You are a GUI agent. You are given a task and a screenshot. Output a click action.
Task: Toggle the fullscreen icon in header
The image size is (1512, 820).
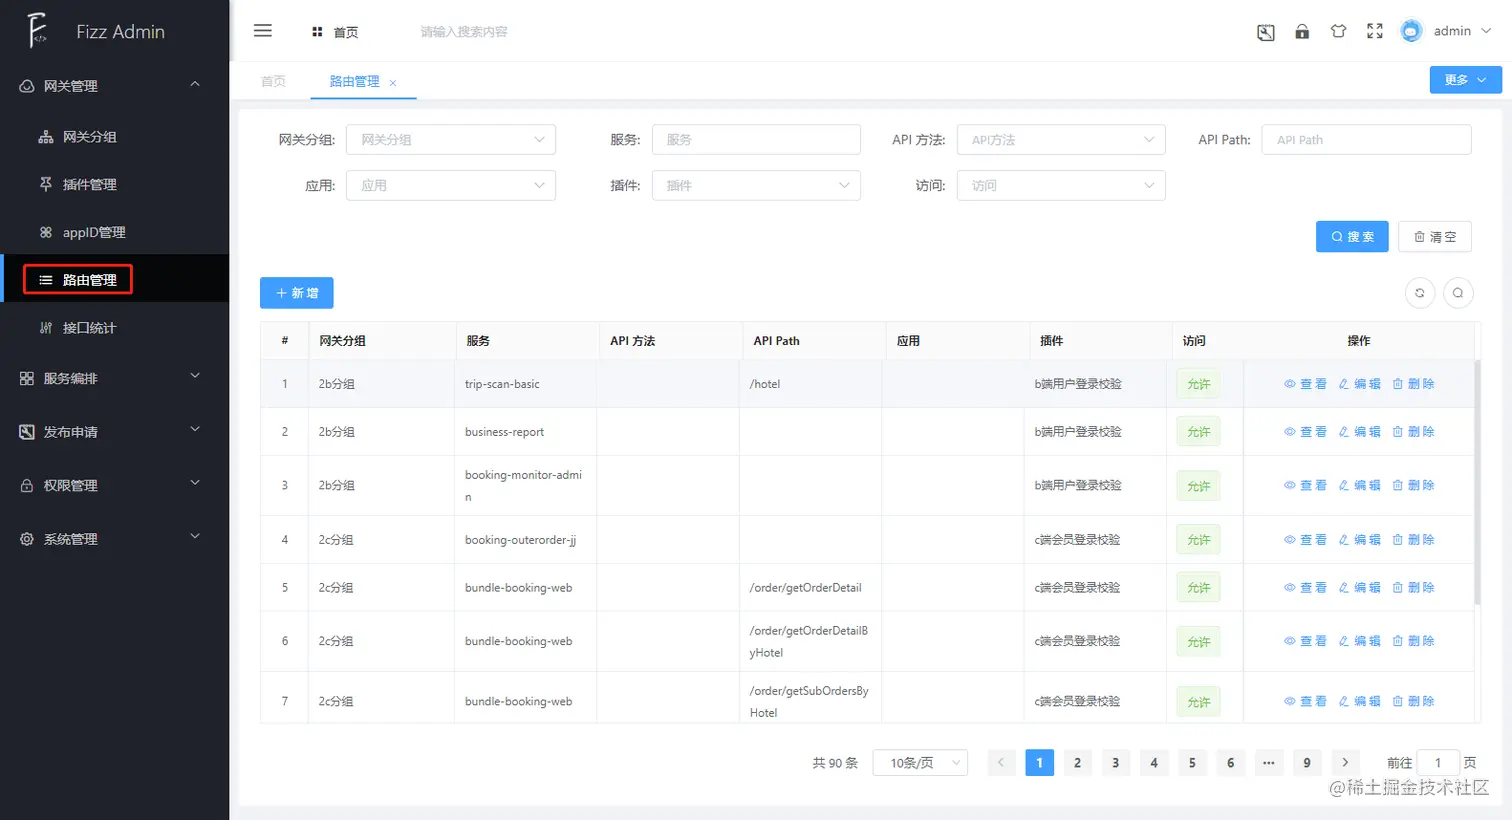tap(1375, 31)
